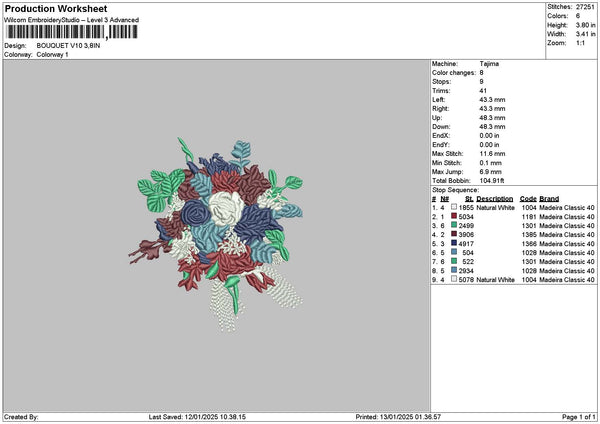Select the red swatch for code 1181
The image size is (600, 424).
454,216
